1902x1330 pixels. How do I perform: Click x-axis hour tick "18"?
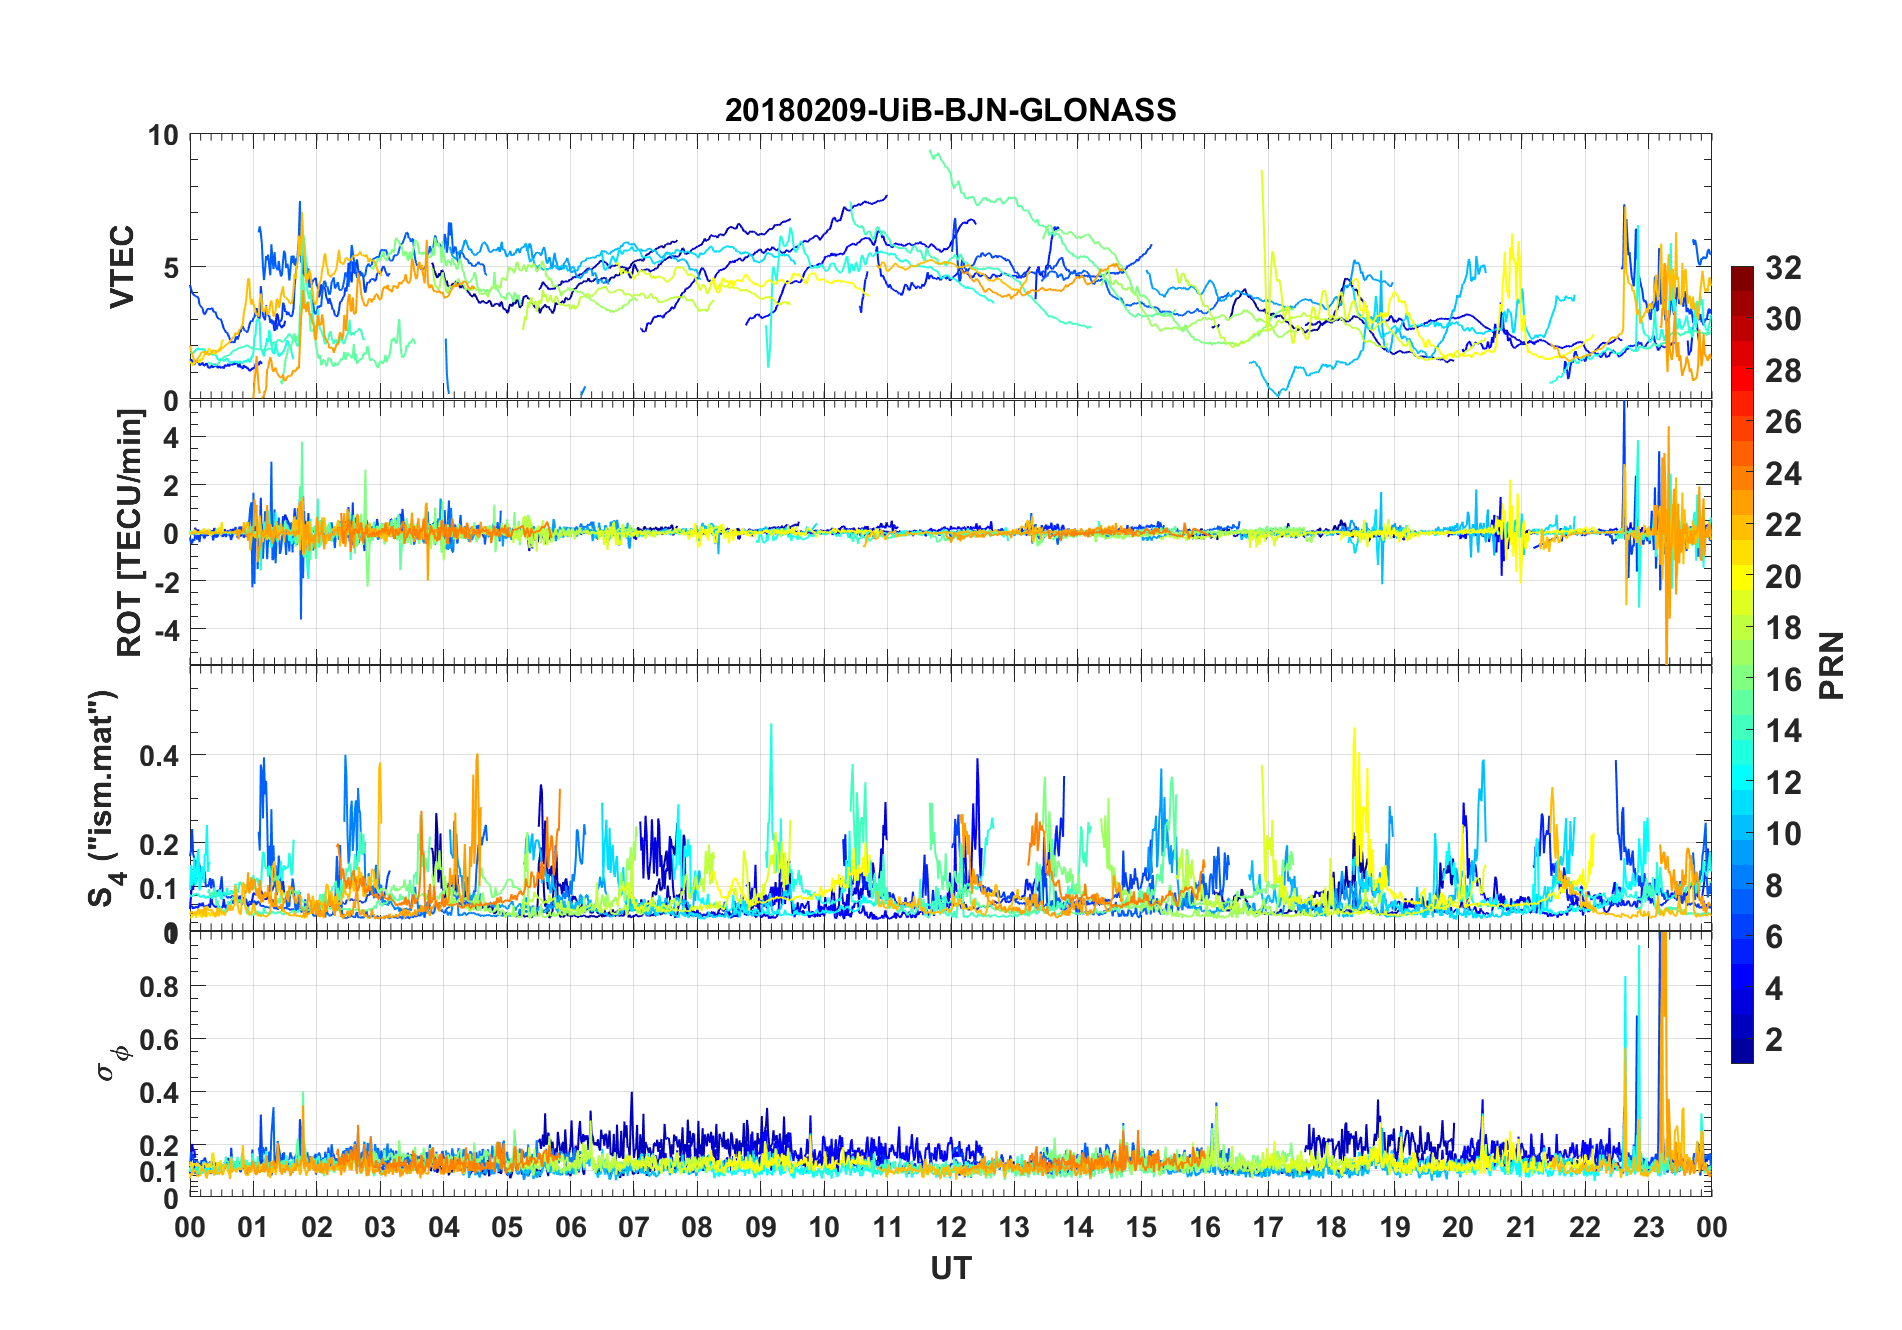coord(1331,1227)
